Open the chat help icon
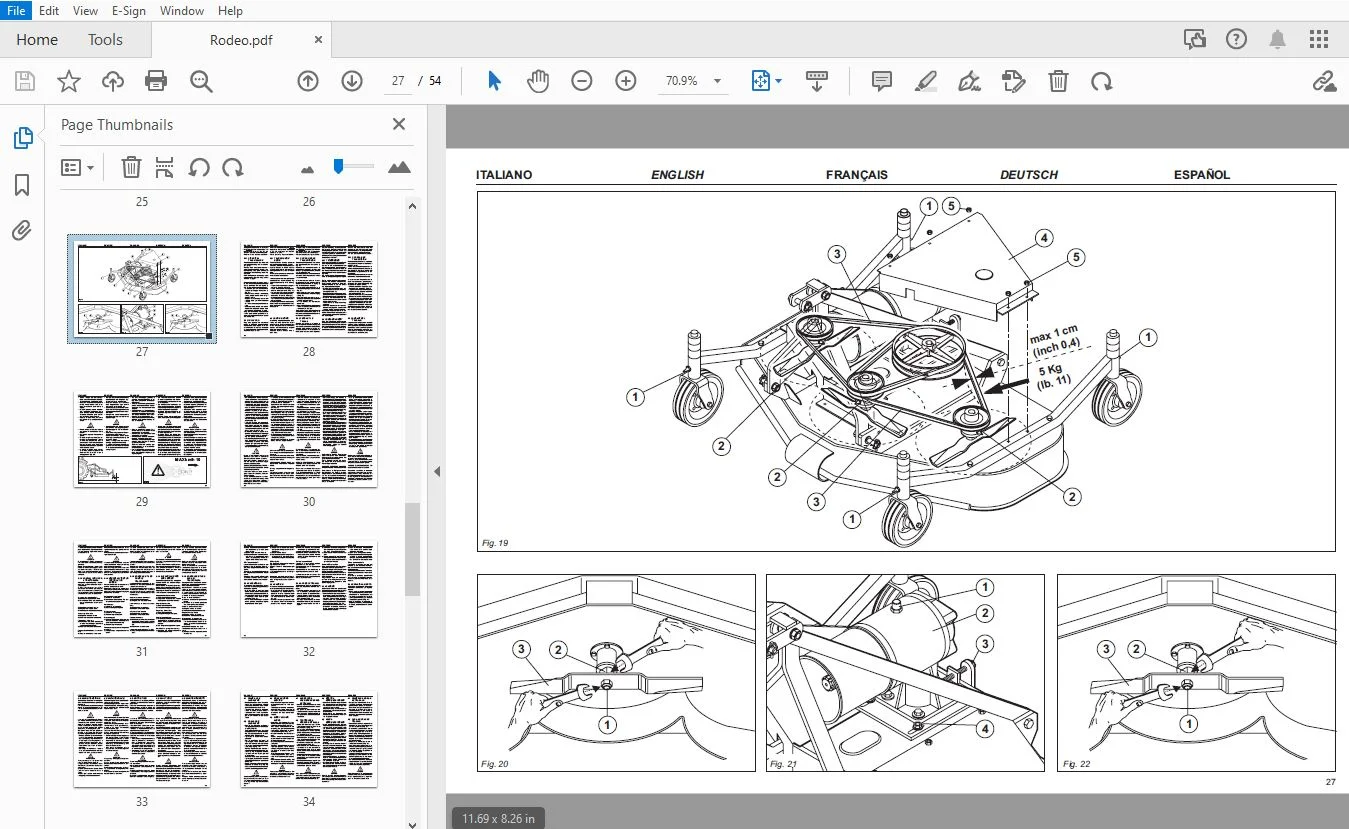Screen dimensions: 1349x829 [x=1194, y=40]
